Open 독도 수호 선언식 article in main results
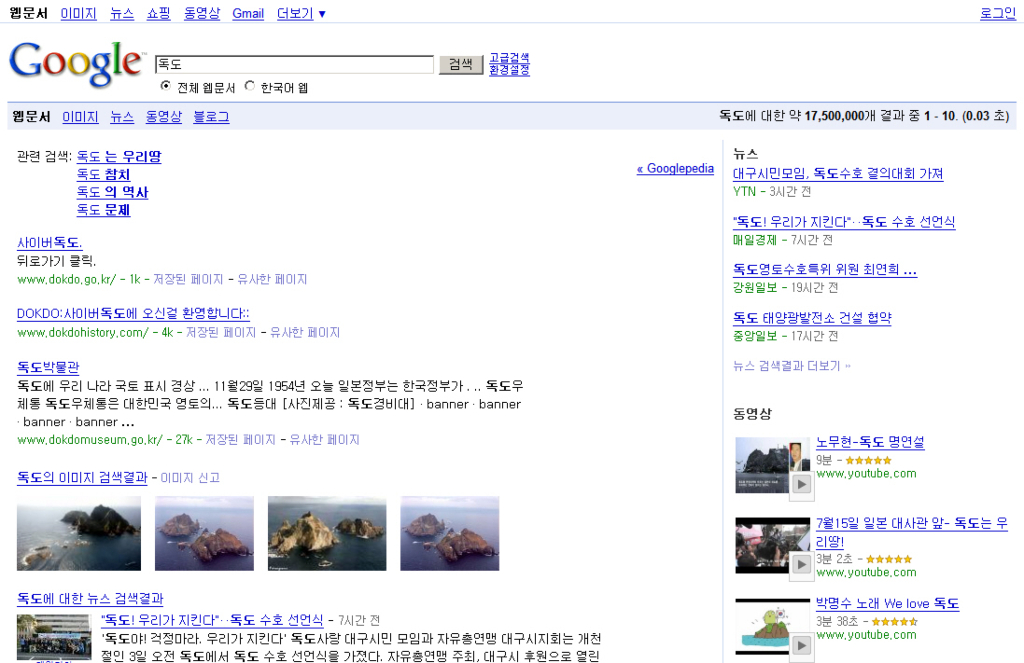1024x663 pixels. (212, 620)
